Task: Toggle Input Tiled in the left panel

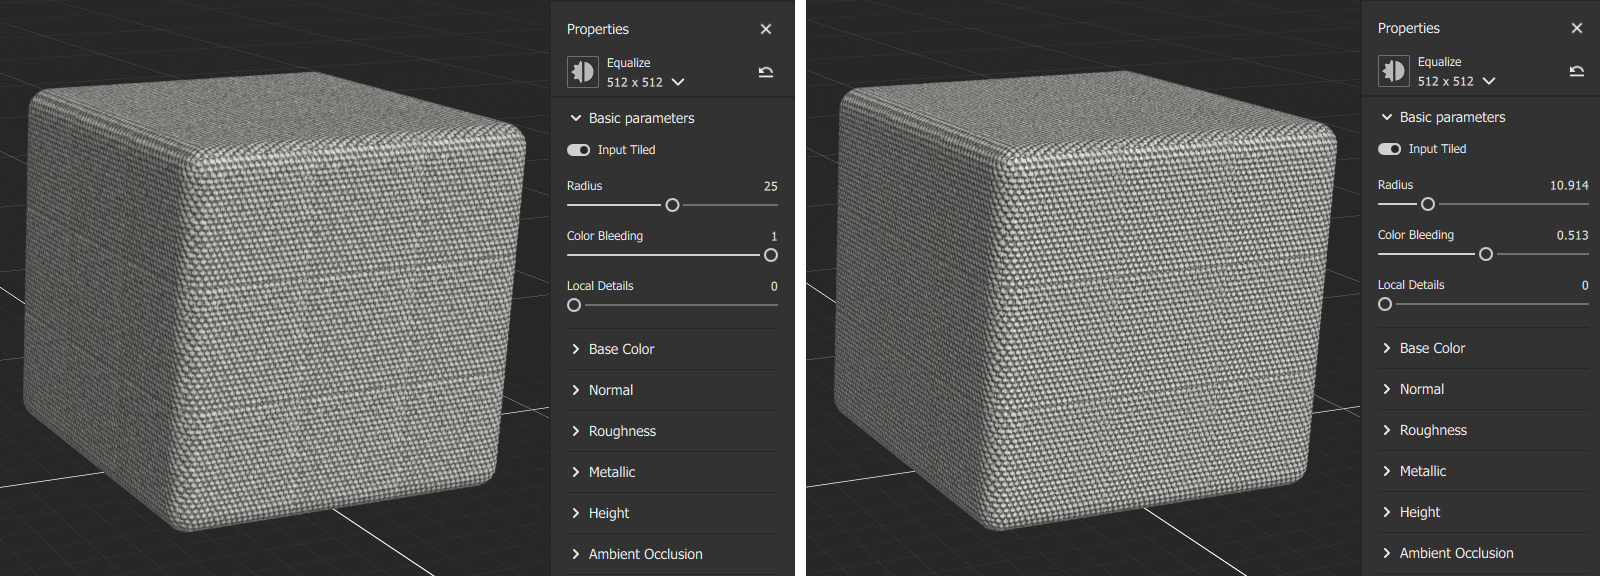Action: (x=579, y=150)
